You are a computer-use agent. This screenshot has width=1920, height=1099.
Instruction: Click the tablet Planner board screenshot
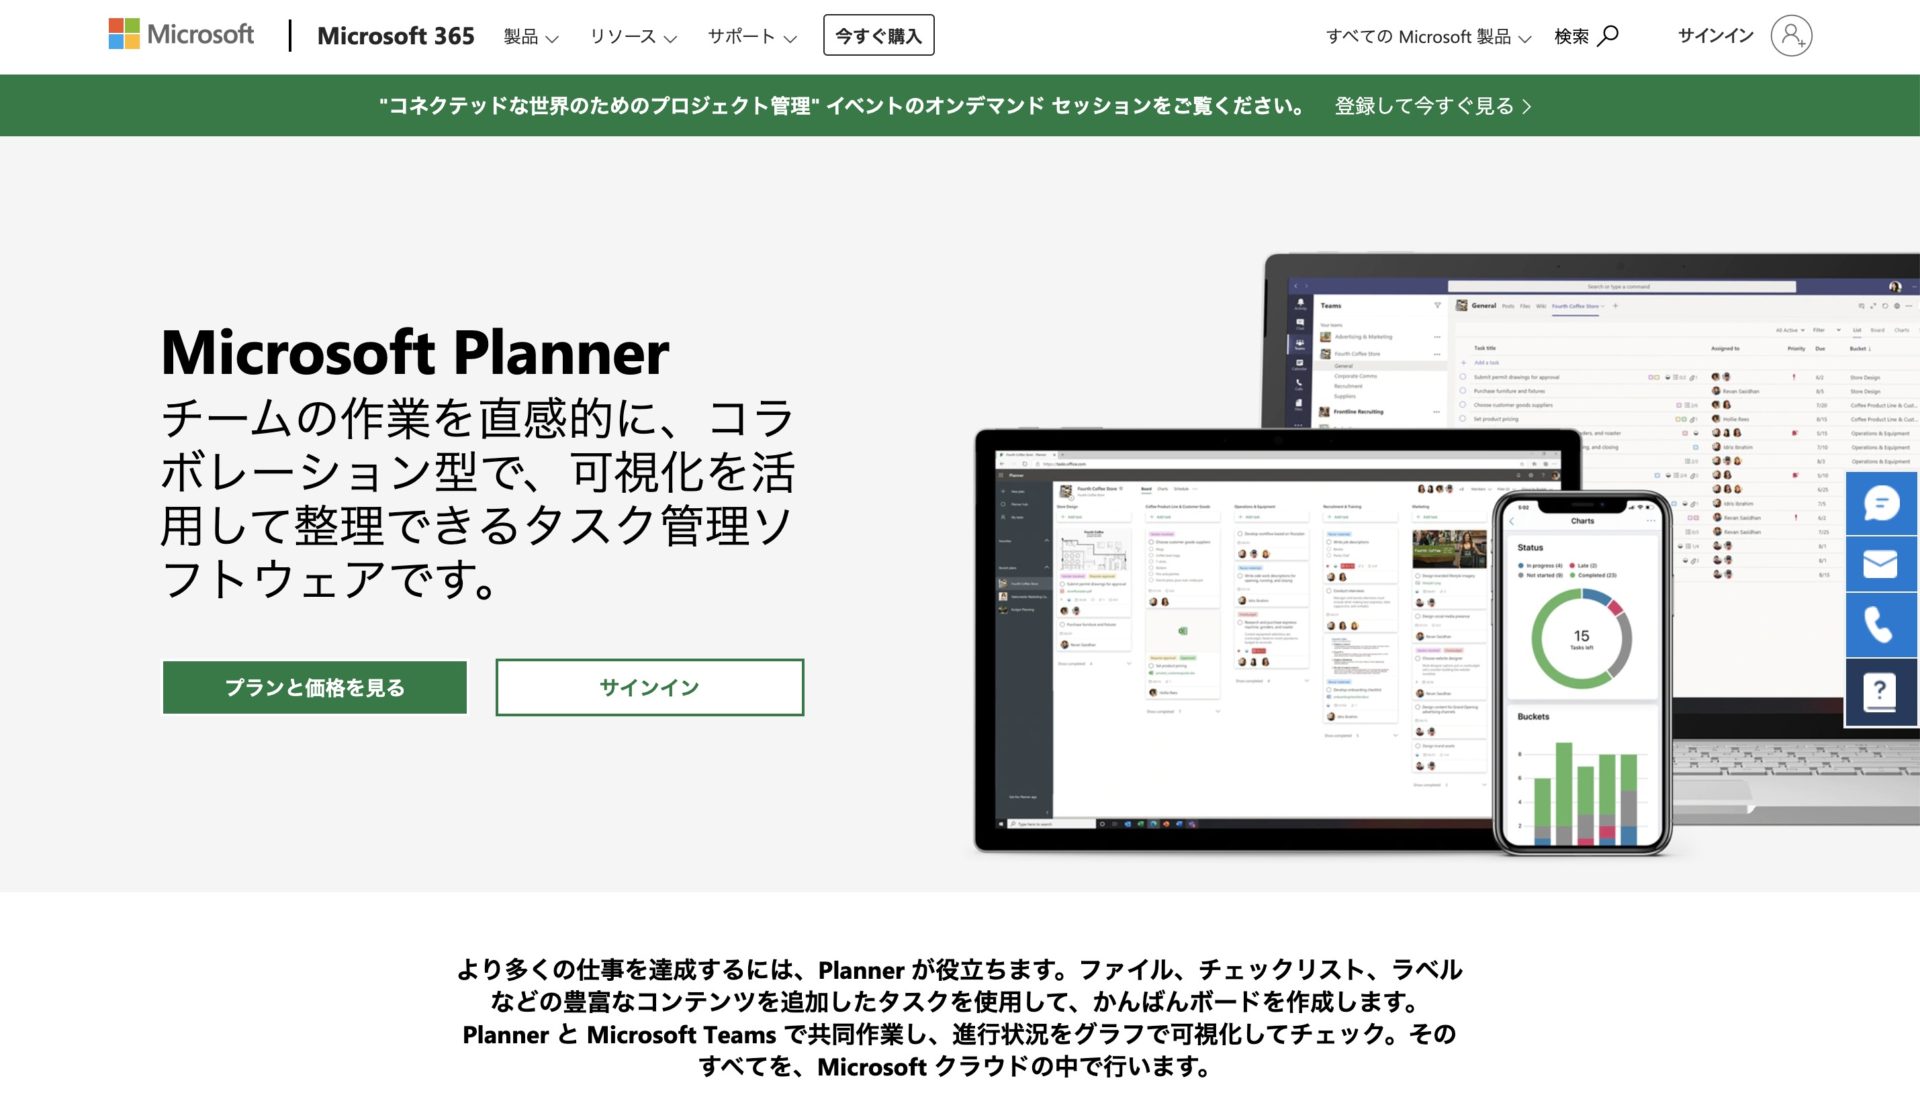[1230, 630]
